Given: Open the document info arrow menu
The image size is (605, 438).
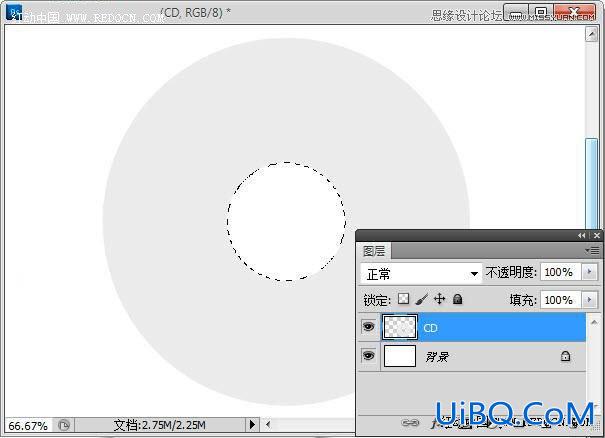Looking at the screenshot, I should pos(252,425).
